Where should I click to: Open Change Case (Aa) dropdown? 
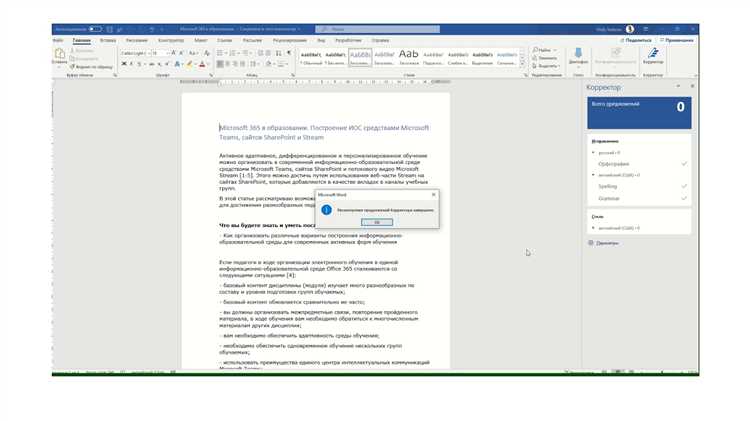click(193, 53)
